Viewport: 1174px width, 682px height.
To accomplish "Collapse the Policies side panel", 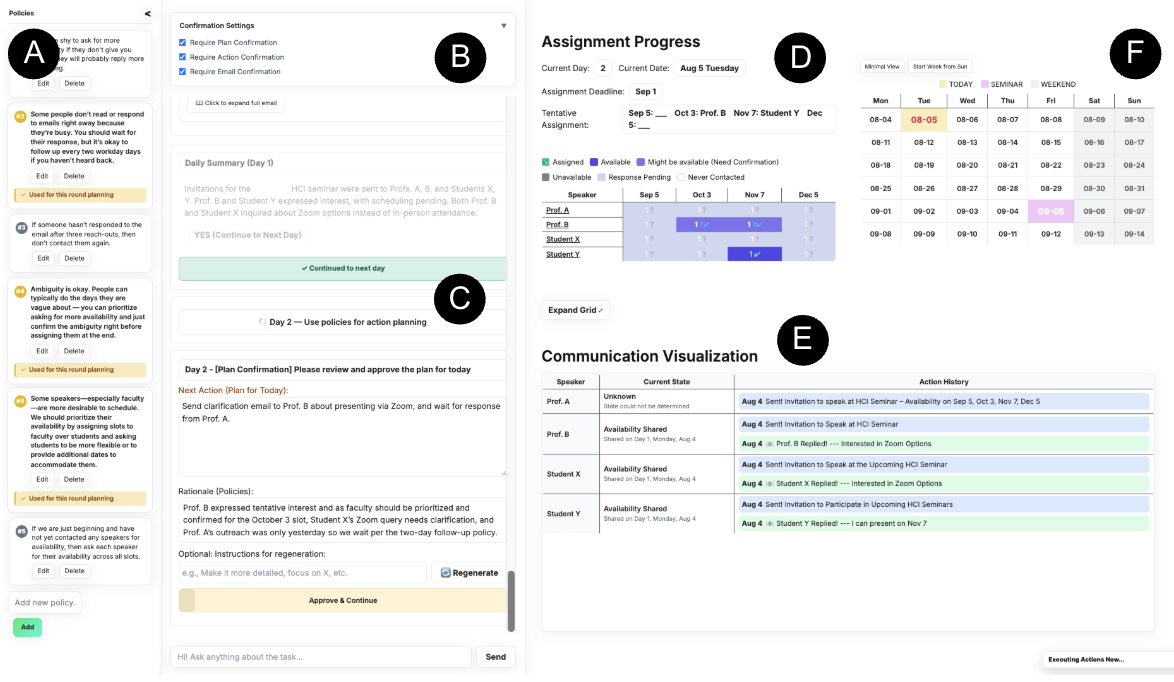I will (x=147, y=13).
